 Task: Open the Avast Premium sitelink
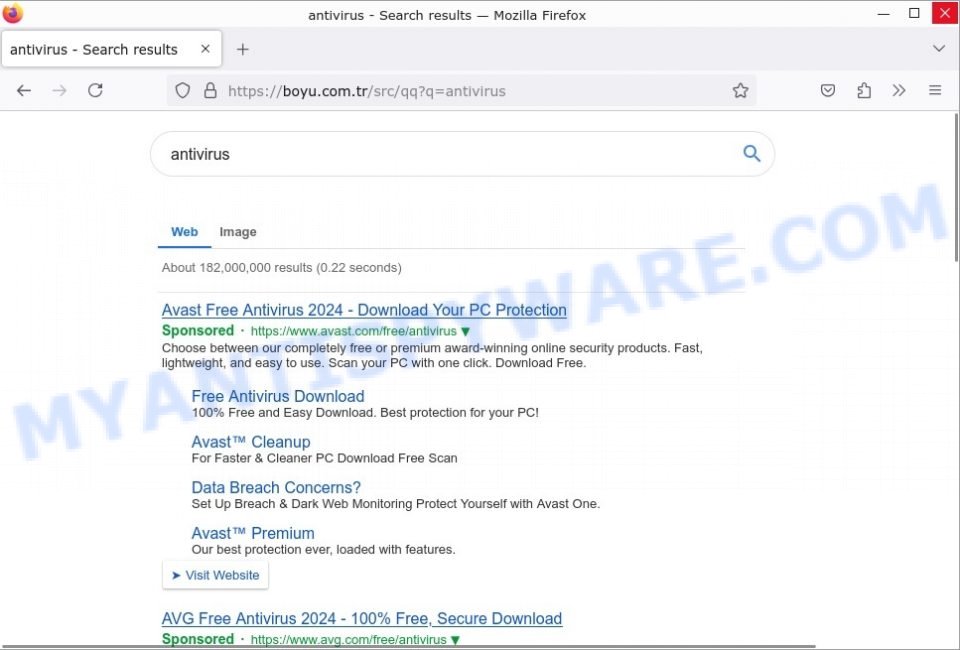point(253,533)
